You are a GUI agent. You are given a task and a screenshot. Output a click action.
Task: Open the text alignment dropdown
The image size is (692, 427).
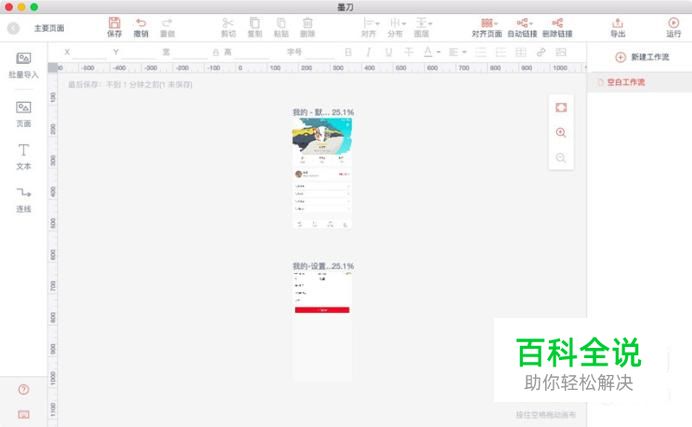click(x=457, y=52)
